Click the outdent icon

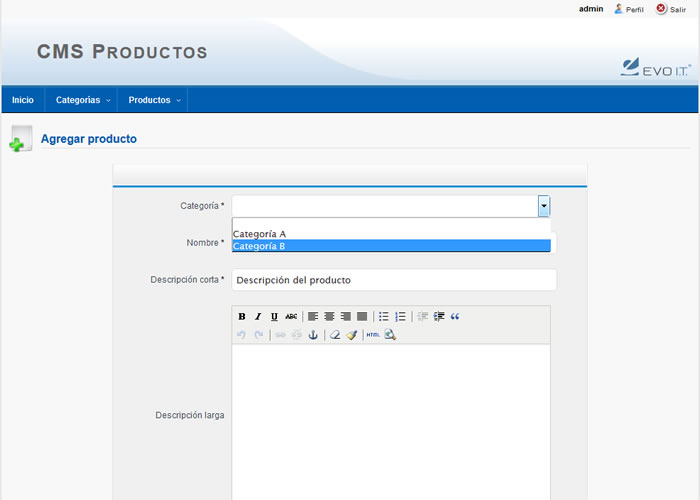422,317
